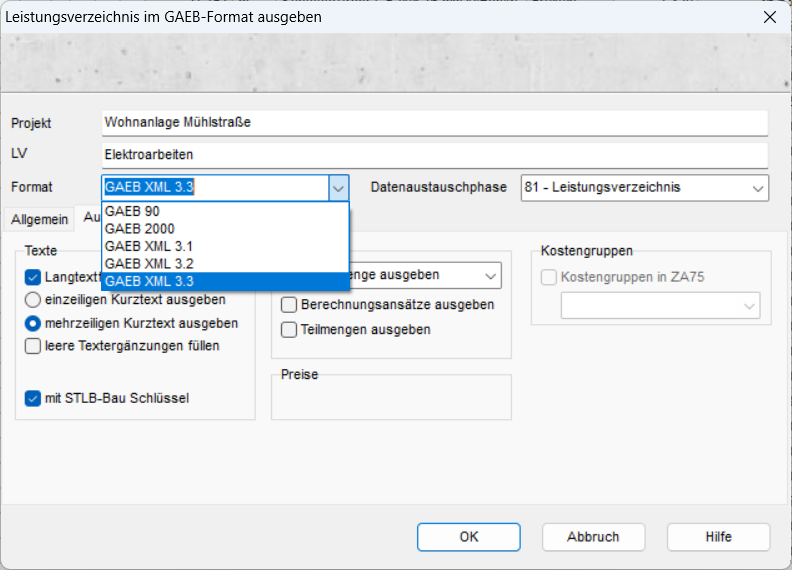792x570 pixels.
Task: Check the Teilmengen ausgeben option
Action: [289, 329]
